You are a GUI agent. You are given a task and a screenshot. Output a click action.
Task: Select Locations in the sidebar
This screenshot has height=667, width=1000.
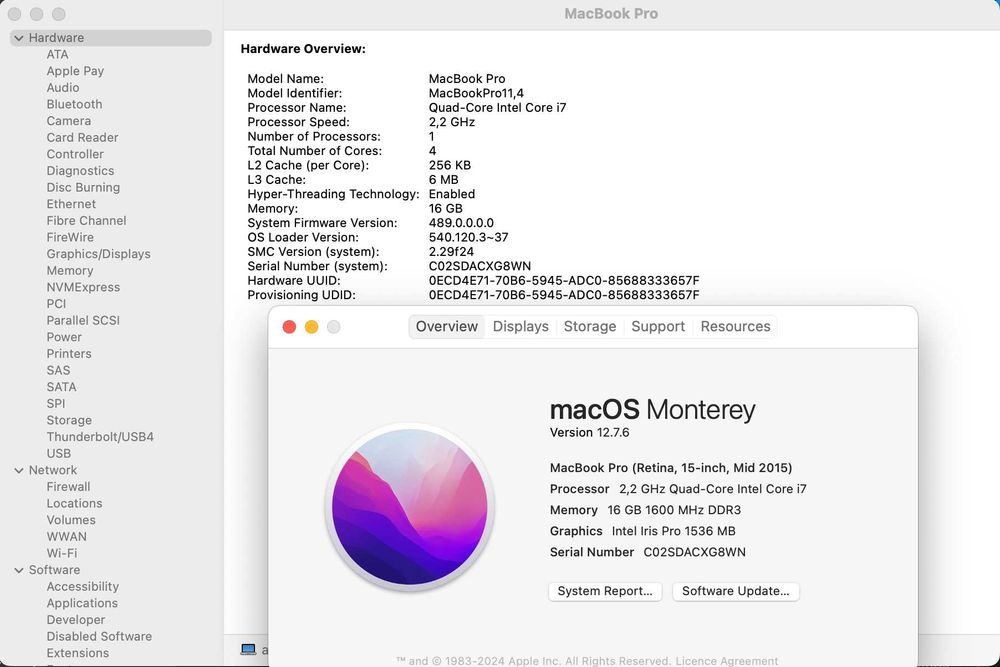click(74, 503)
